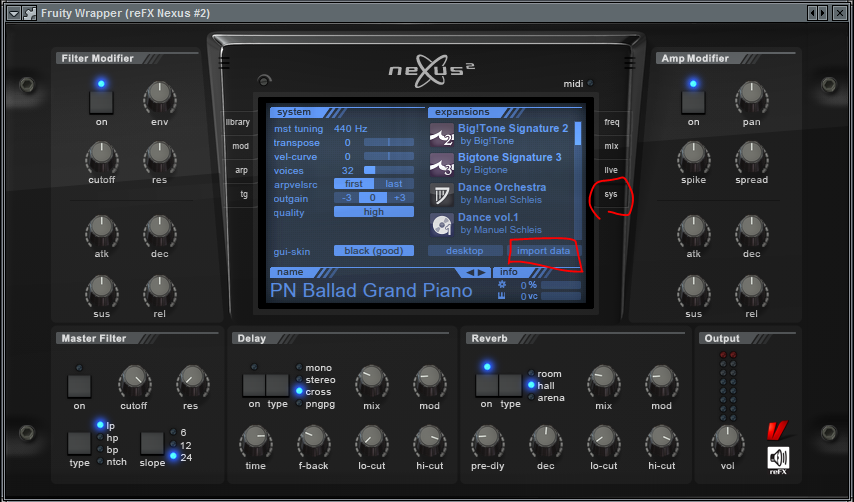Go to the next preset with the right arrow
The height and width of the screenshot is (502, 854).
click(x=481, y=272)
